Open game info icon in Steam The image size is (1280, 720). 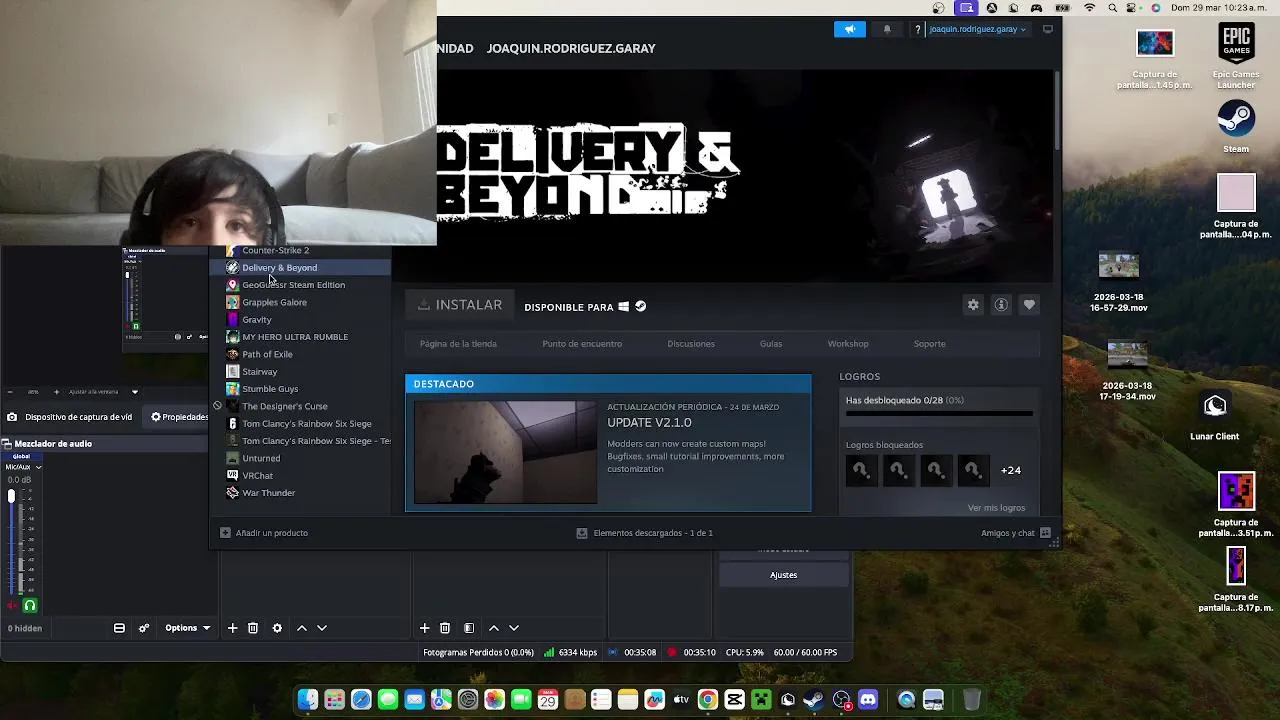1001,305
